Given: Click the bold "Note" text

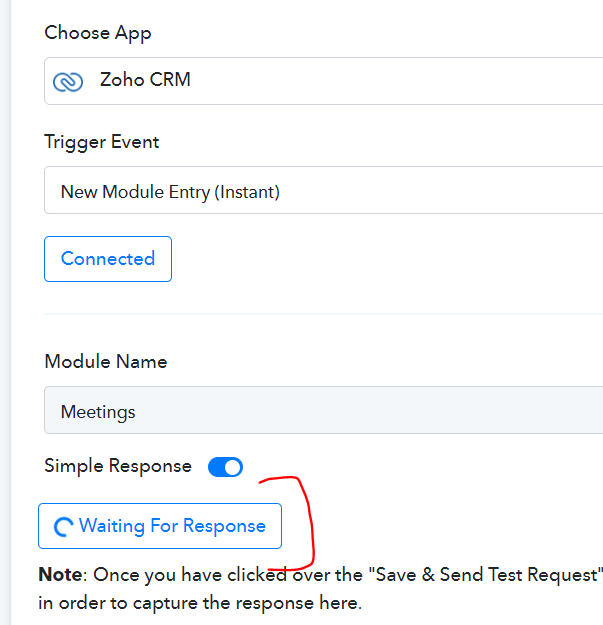Looking at the screenshot, I should tap(60, 575).
